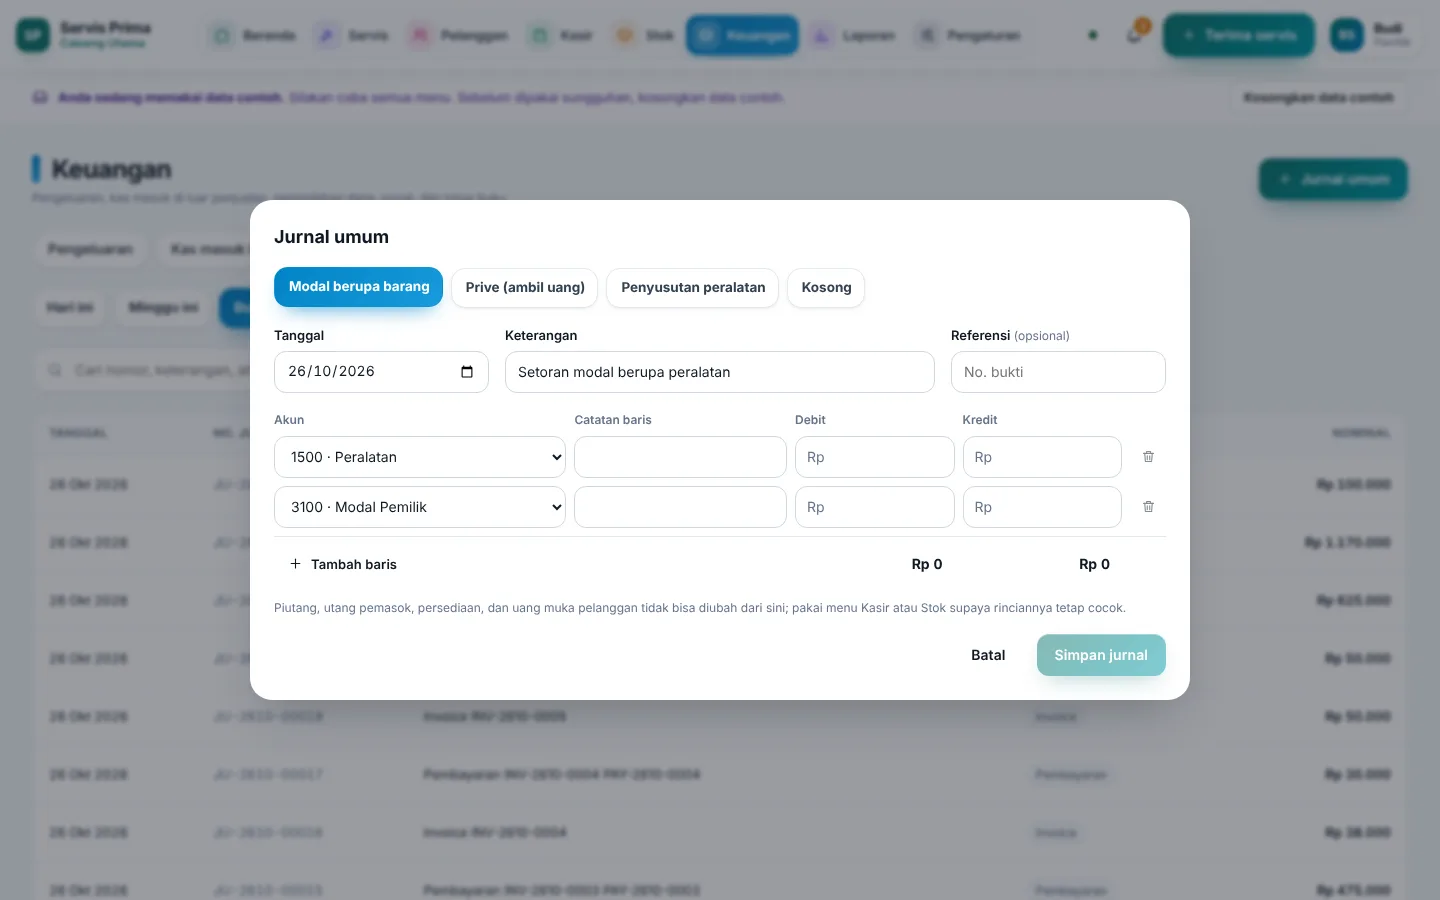1440x900 pixels.
Task: Open the user avatar in the top-right corner
Action: pyautogui.click(x=1347, y=35)
